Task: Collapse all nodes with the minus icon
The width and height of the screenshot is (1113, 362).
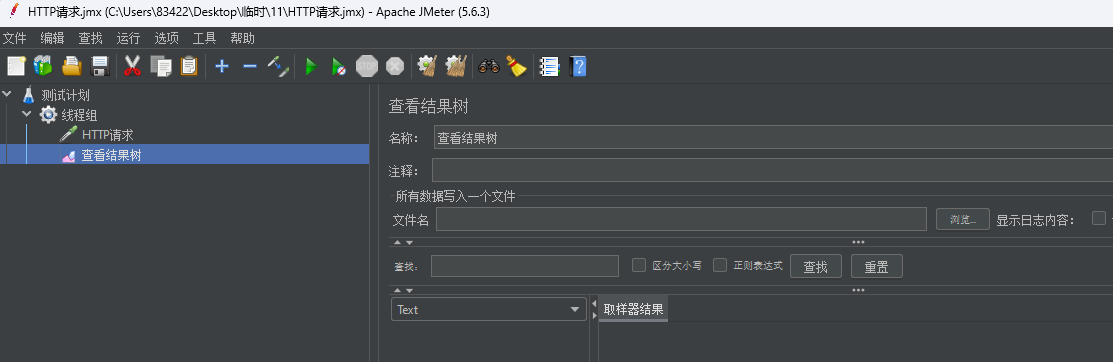Action: tap(250, 67)
